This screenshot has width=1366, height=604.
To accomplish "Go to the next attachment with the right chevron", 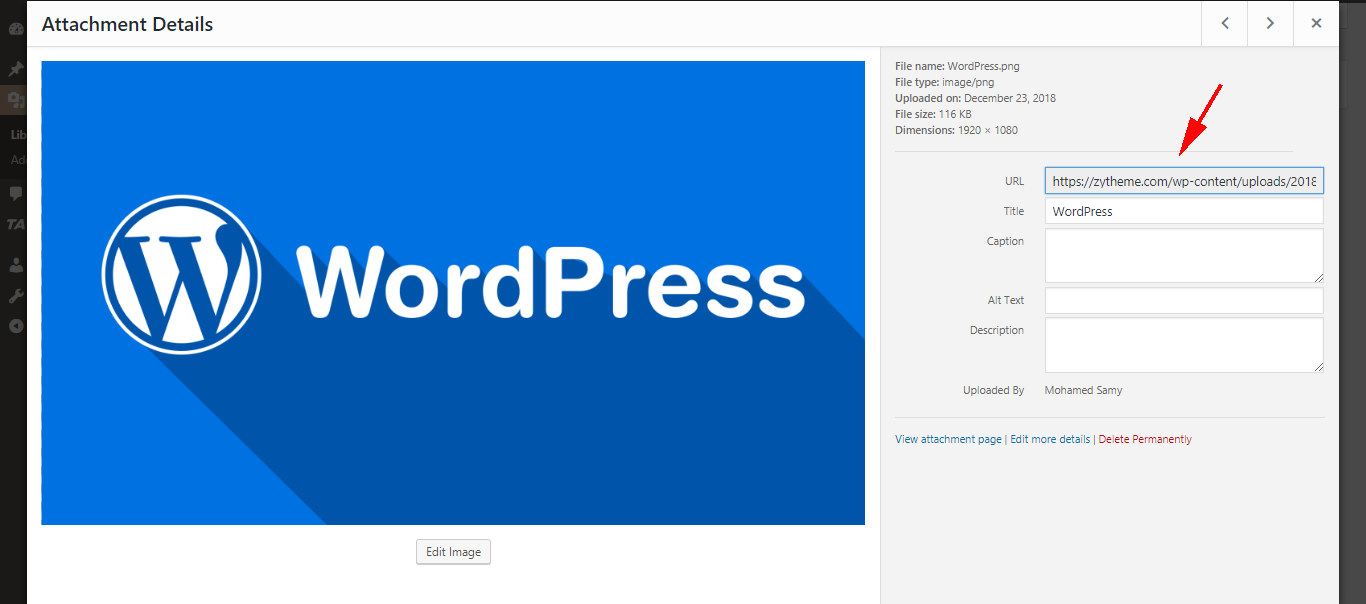I will pyautogui.click(x=1270, y=24).
